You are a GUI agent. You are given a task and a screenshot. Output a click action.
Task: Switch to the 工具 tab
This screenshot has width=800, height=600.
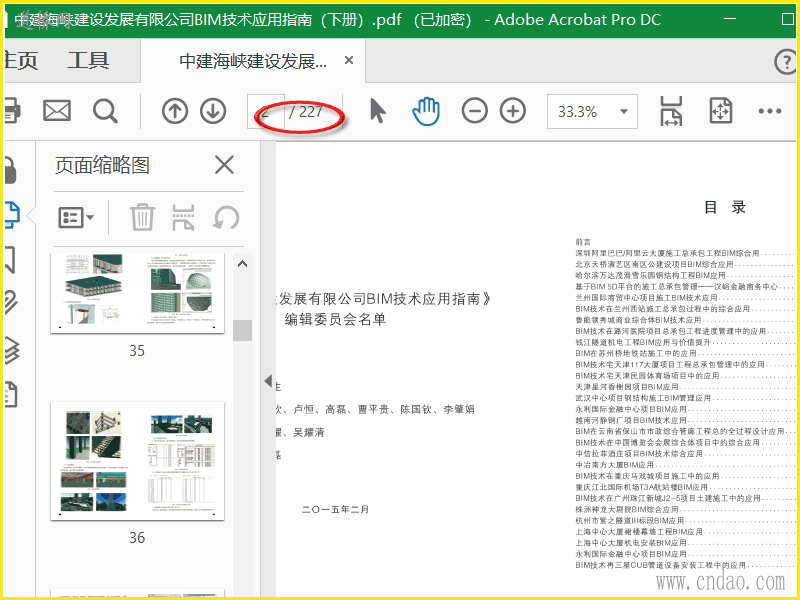coord(88,60)
